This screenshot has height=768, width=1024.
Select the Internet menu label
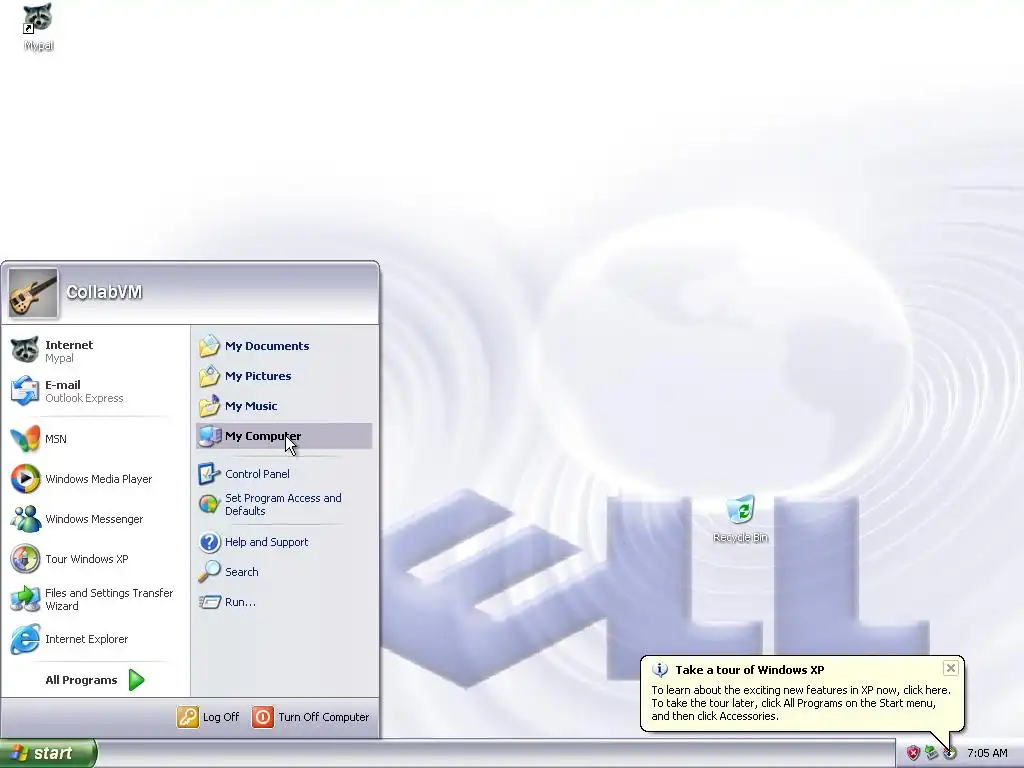[69, 345]
